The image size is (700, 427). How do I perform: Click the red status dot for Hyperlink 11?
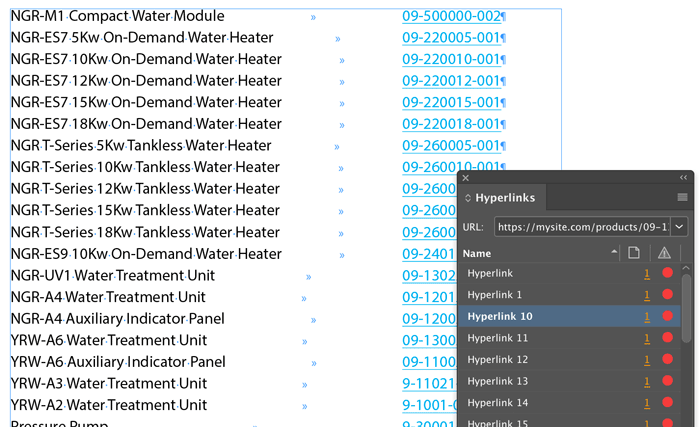point(667,337)
